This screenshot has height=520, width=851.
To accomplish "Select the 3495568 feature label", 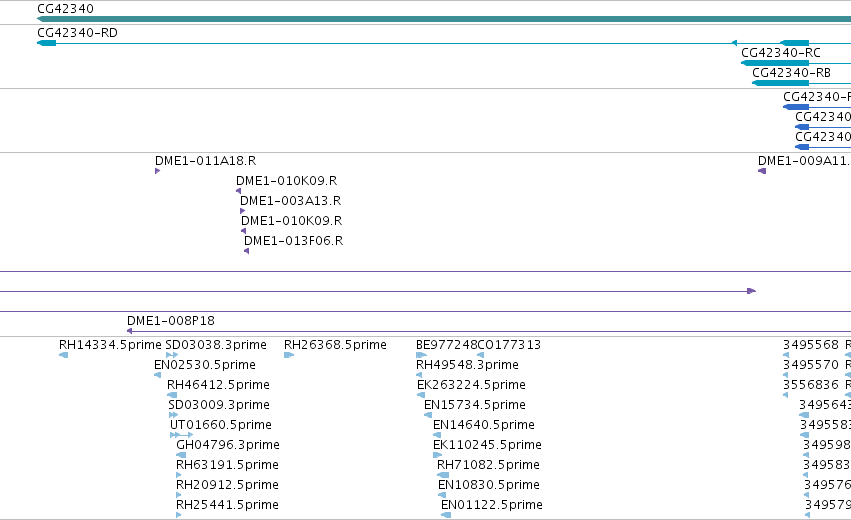I will 811,345.
